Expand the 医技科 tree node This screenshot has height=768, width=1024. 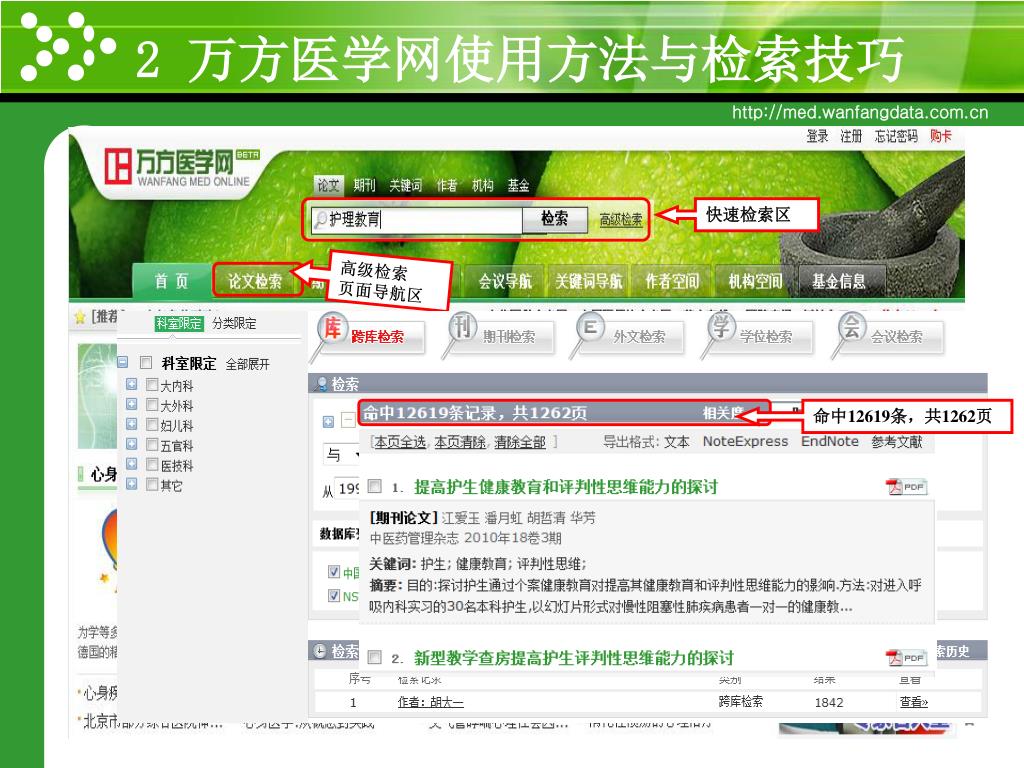[131, 464]
